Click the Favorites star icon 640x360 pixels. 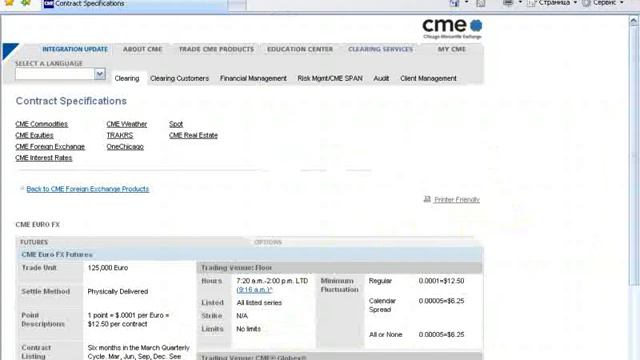pyautogui.click(x=9, y=2)
